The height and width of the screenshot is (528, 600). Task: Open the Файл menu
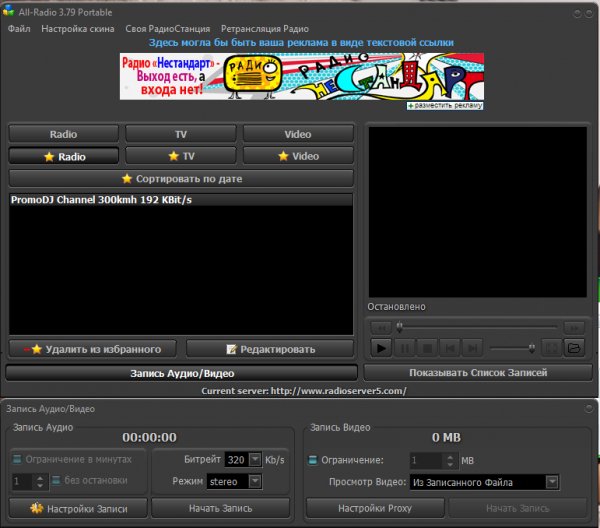click(19, 29)
